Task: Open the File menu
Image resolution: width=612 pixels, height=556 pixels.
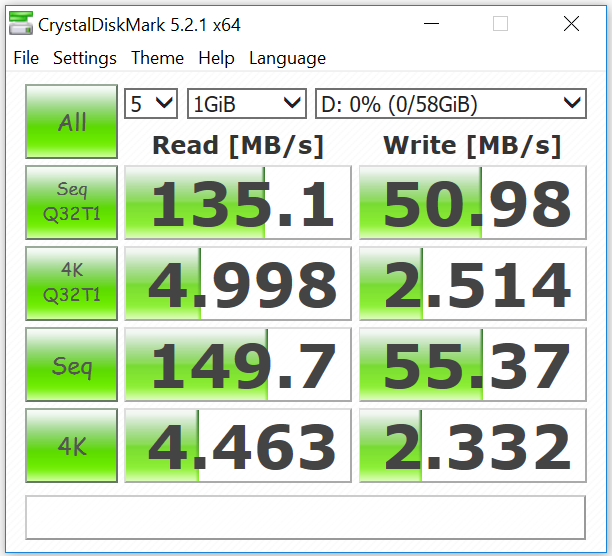Action: (x=26, y=58)
